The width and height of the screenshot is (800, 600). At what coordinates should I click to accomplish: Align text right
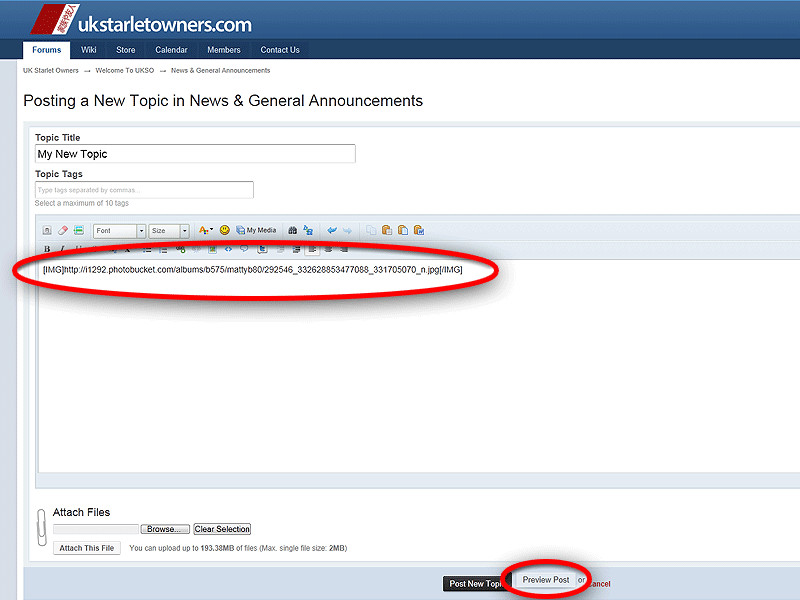[344, 249]
